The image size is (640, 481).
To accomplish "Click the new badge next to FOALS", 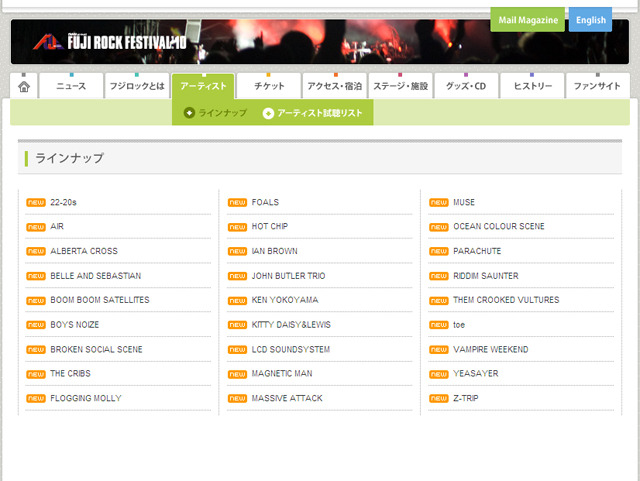I will [237, 203].
